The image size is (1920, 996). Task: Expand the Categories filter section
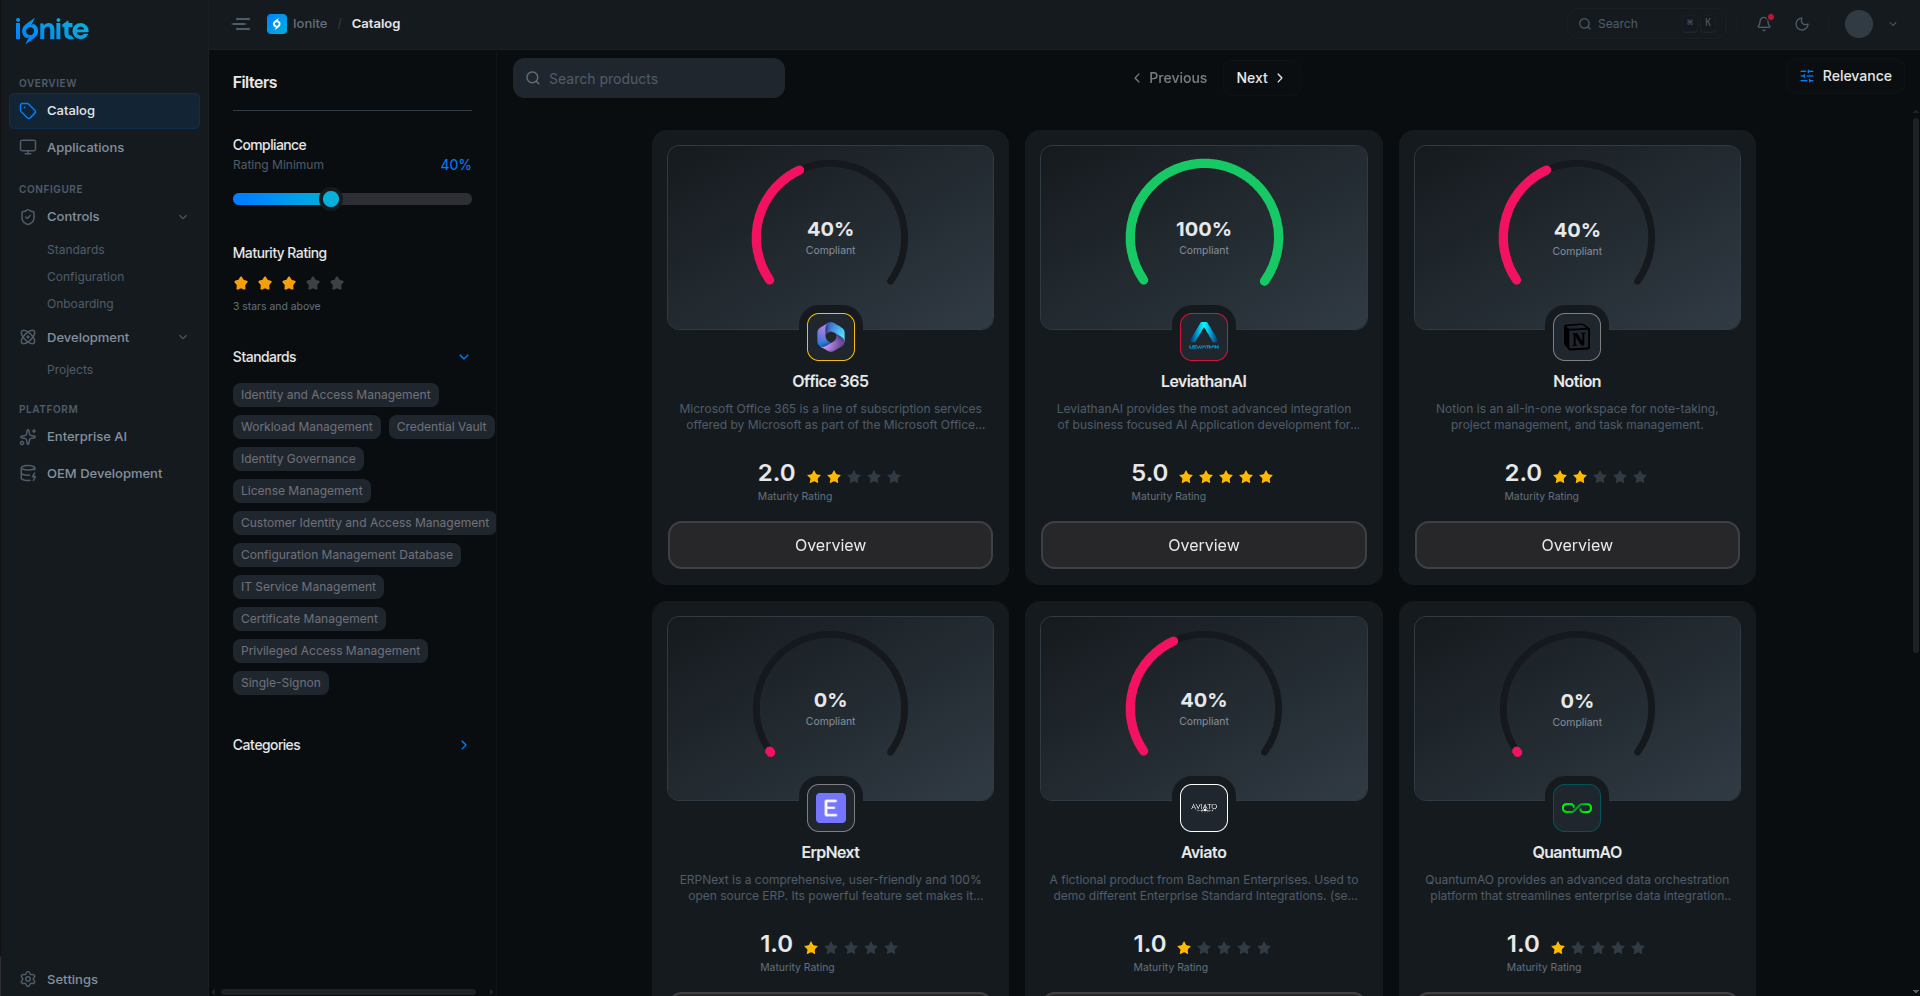tap(463, 745)
